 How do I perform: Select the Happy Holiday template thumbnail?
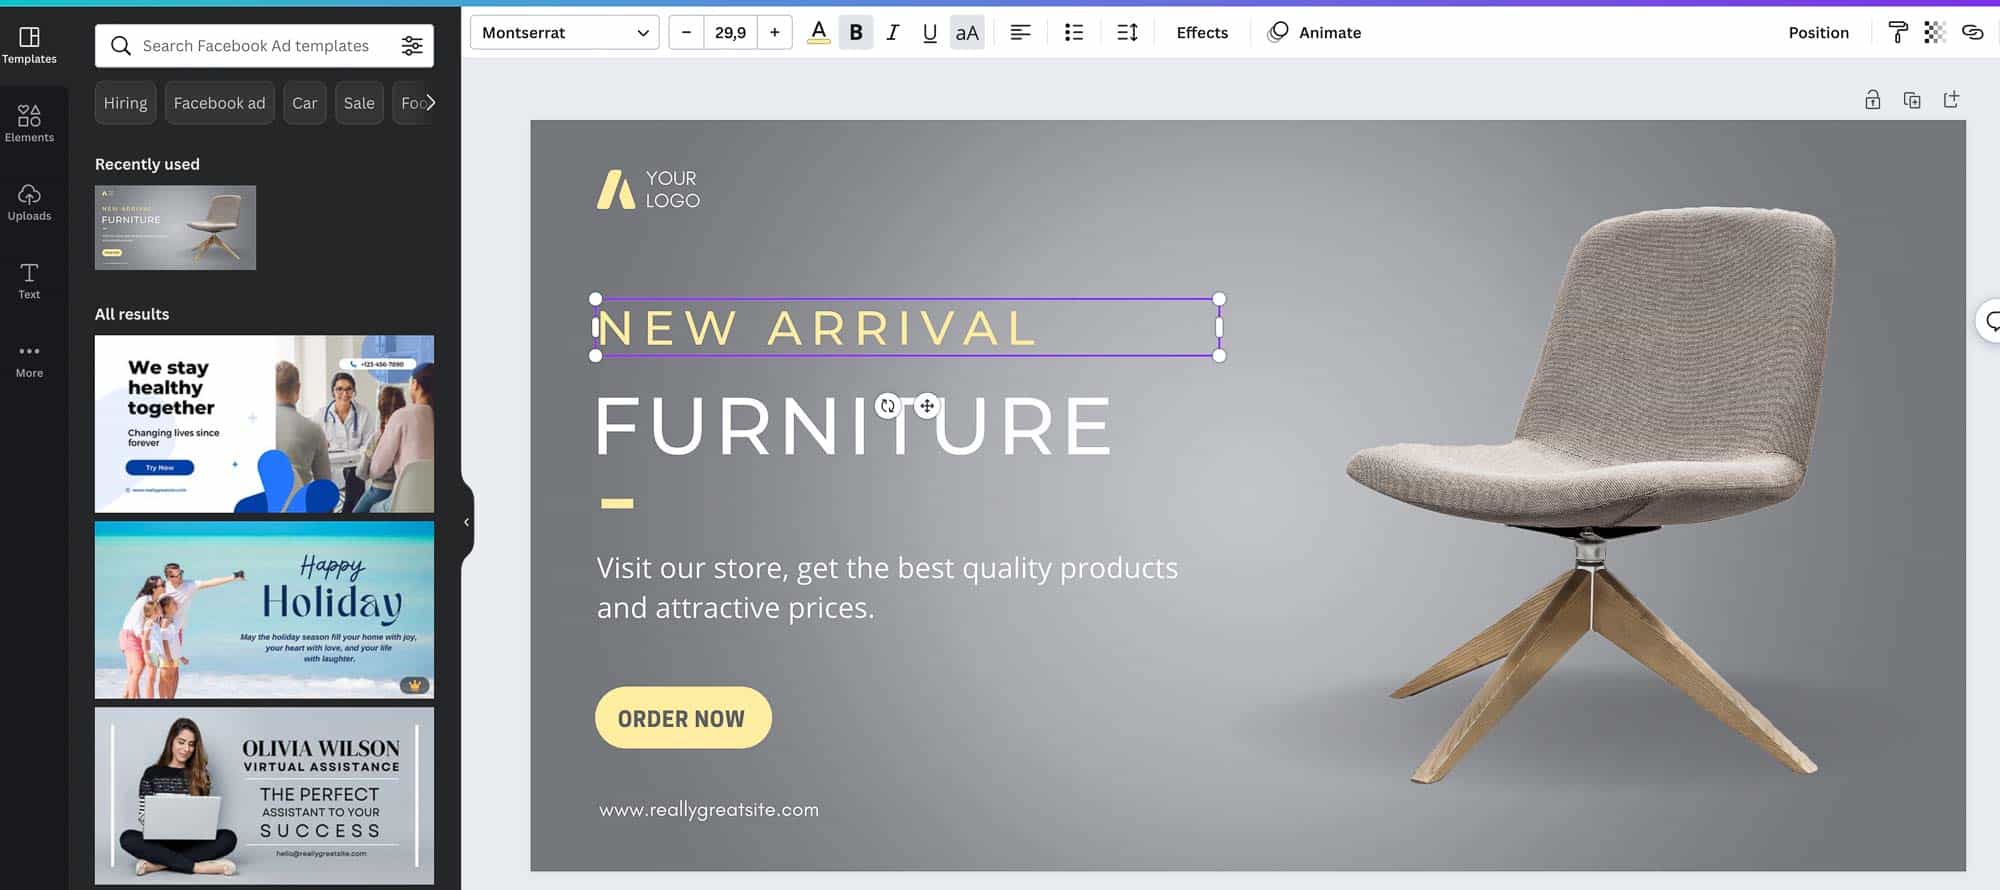[x=264, y=609]
